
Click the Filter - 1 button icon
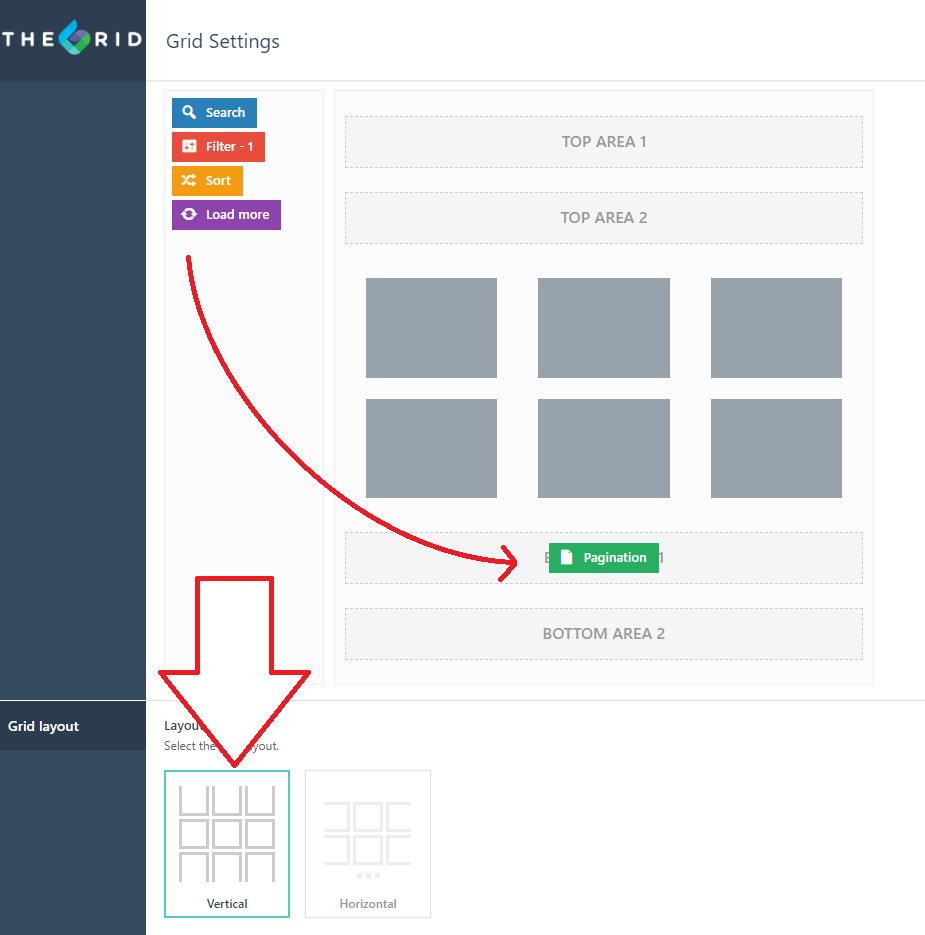[x=188, y=146]
